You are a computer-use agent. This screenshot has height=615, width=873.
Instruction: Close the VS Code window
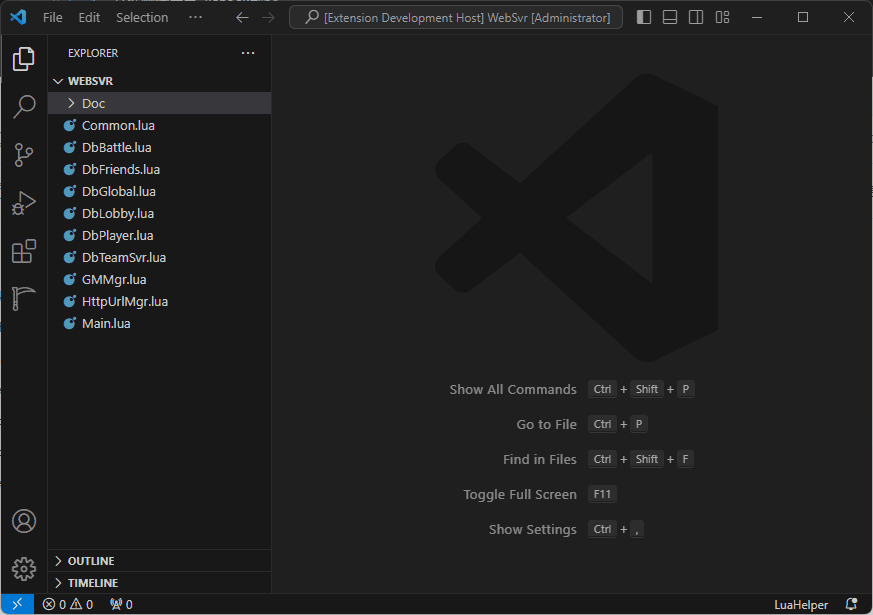(x=849, y=18)
